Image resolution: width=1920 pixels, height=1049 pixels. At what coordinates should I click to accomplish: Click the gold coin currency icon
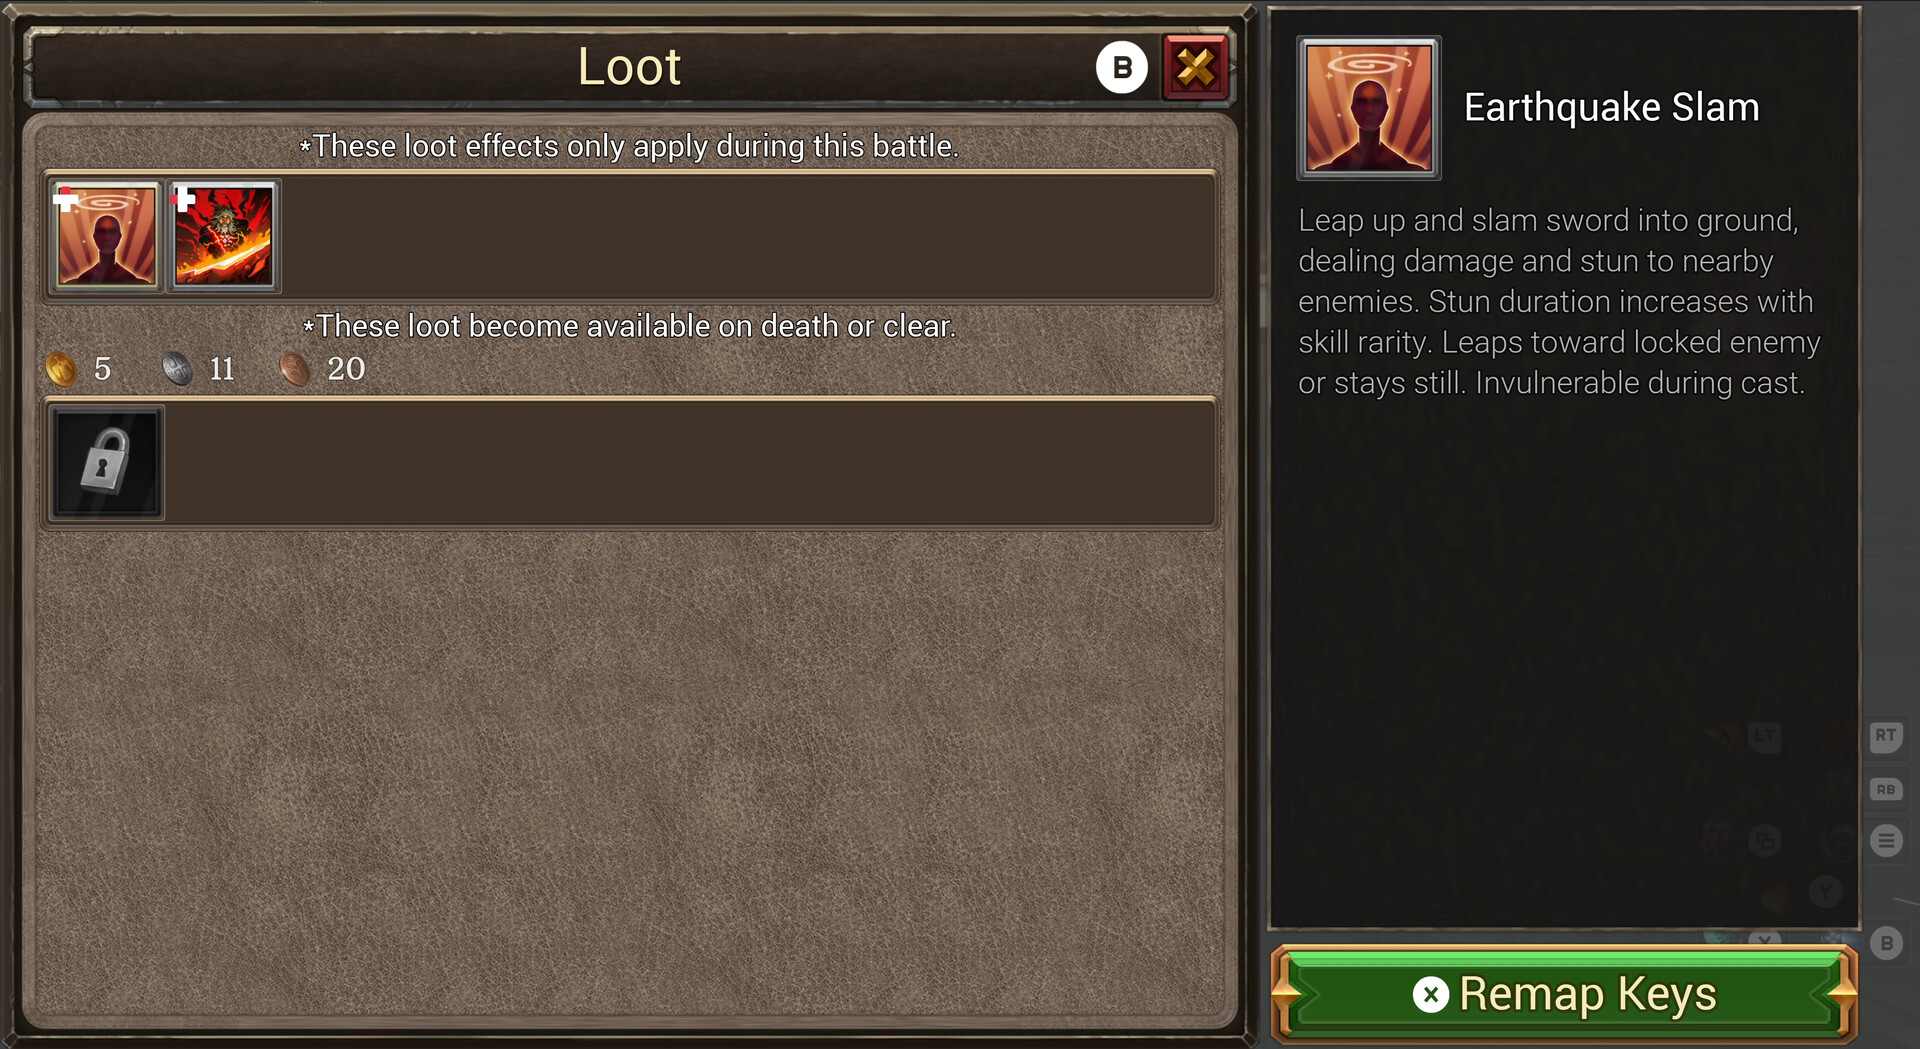click(x=62, y=369)
